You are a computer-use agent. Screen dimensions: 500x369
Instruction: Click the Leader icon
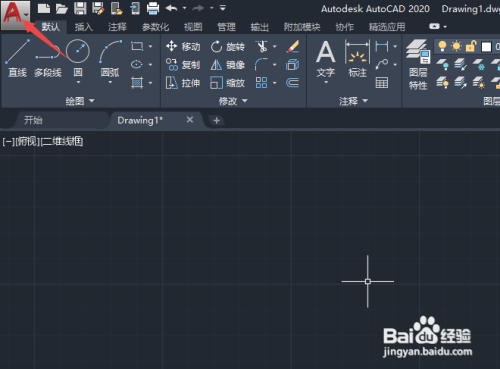click(382, 64)
